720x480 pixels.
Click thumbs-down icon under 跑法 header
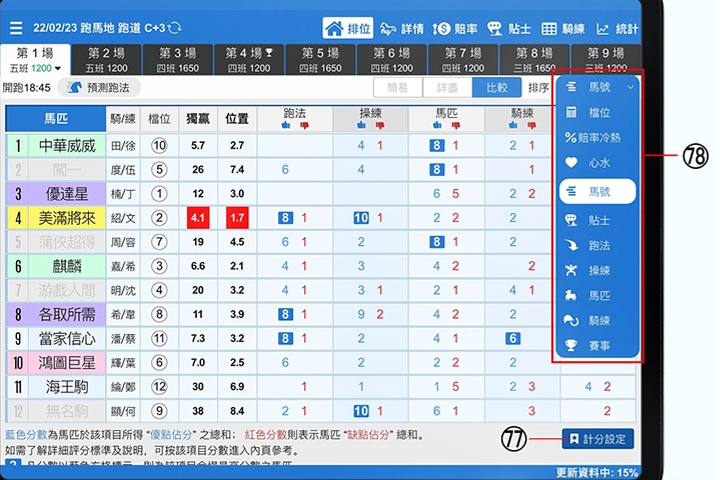pos(304,125)
